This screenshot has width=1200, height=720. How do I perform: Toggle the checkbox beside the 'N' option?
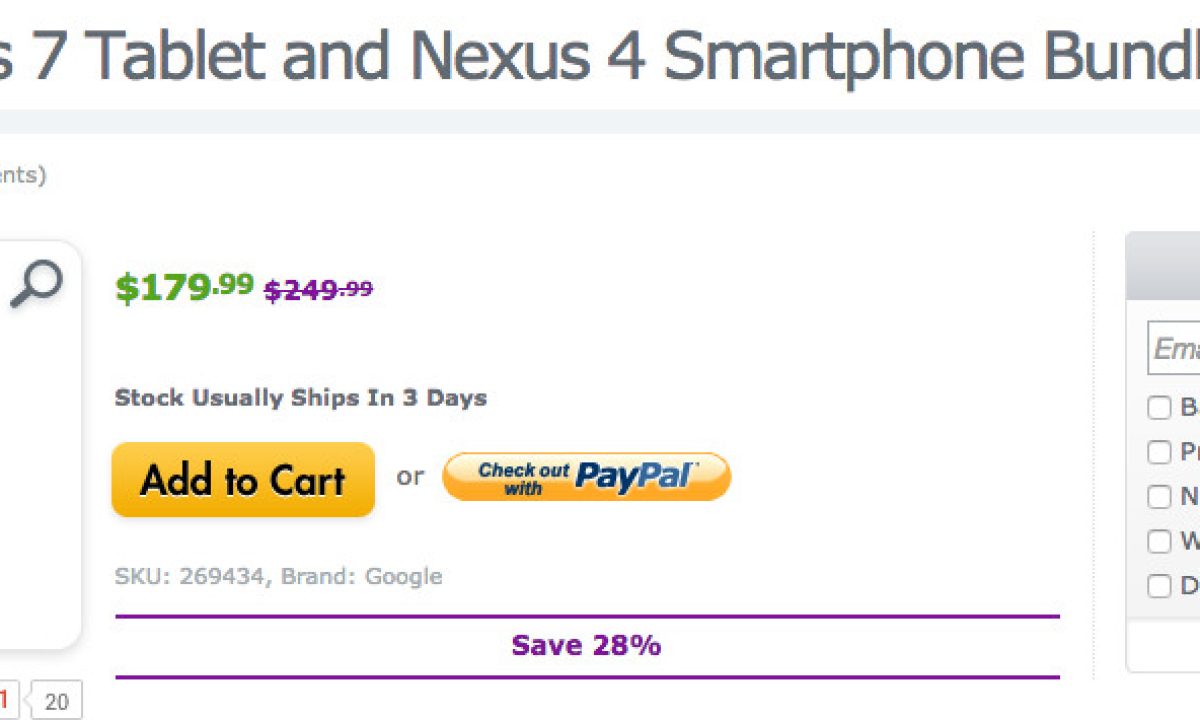(x=1159, y=497)
